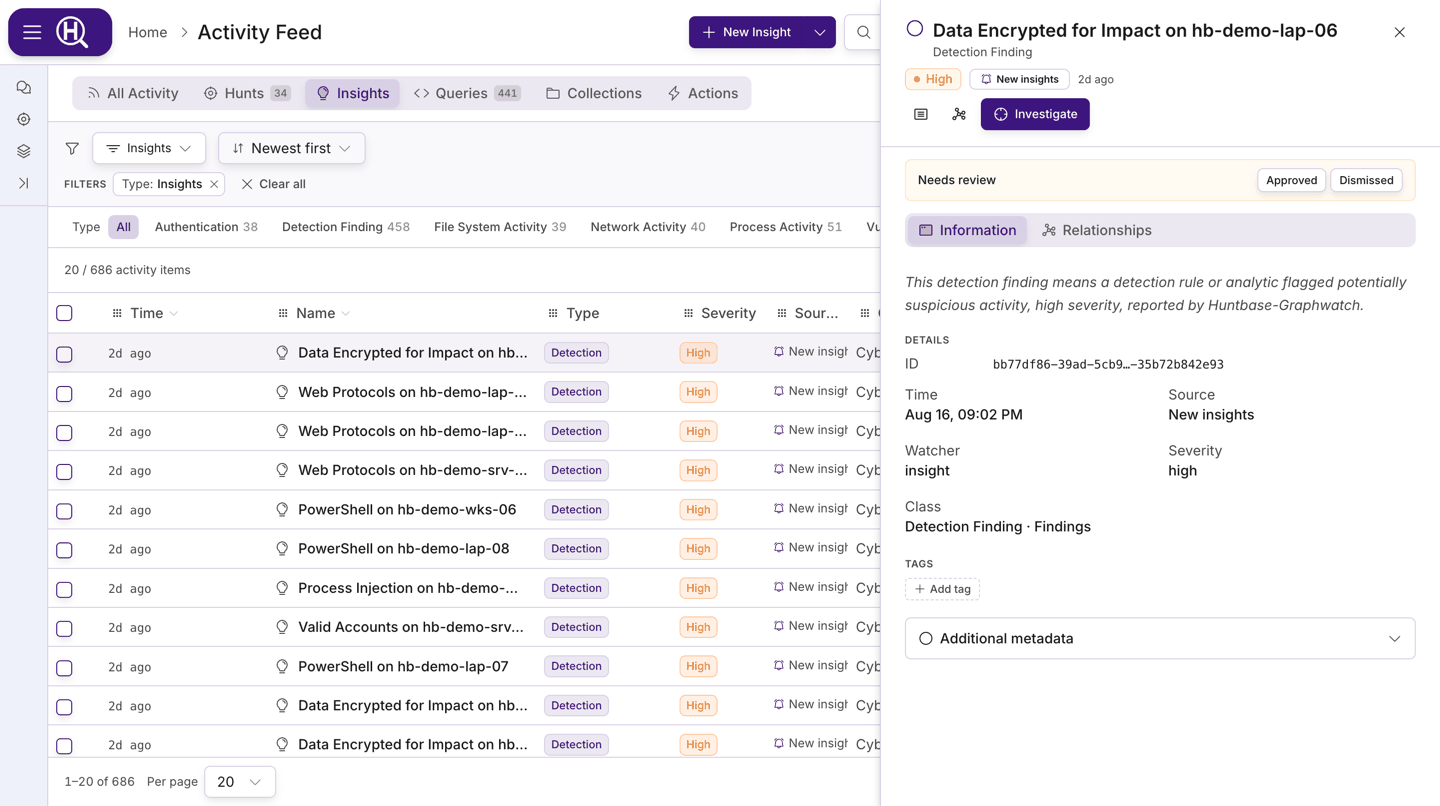
Task: Remove the Type: Insights filter chip
Action: click(214, 184)
